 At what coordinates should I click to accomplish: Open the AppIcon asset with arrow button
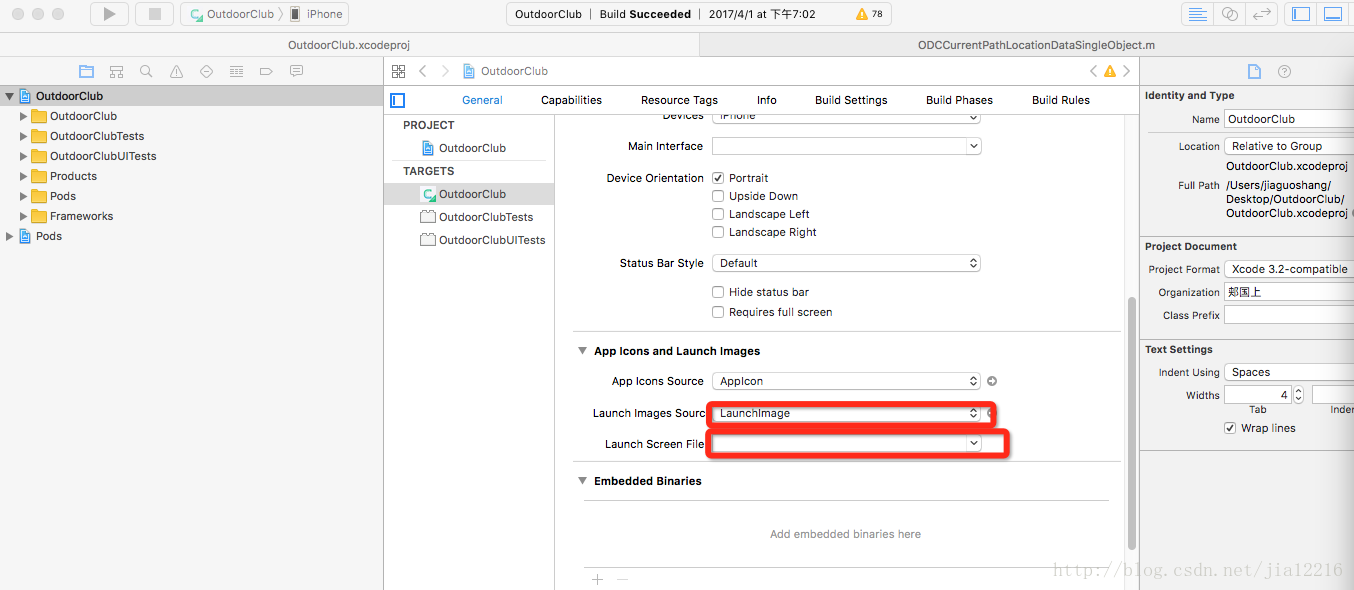click(x=992, y=381)
